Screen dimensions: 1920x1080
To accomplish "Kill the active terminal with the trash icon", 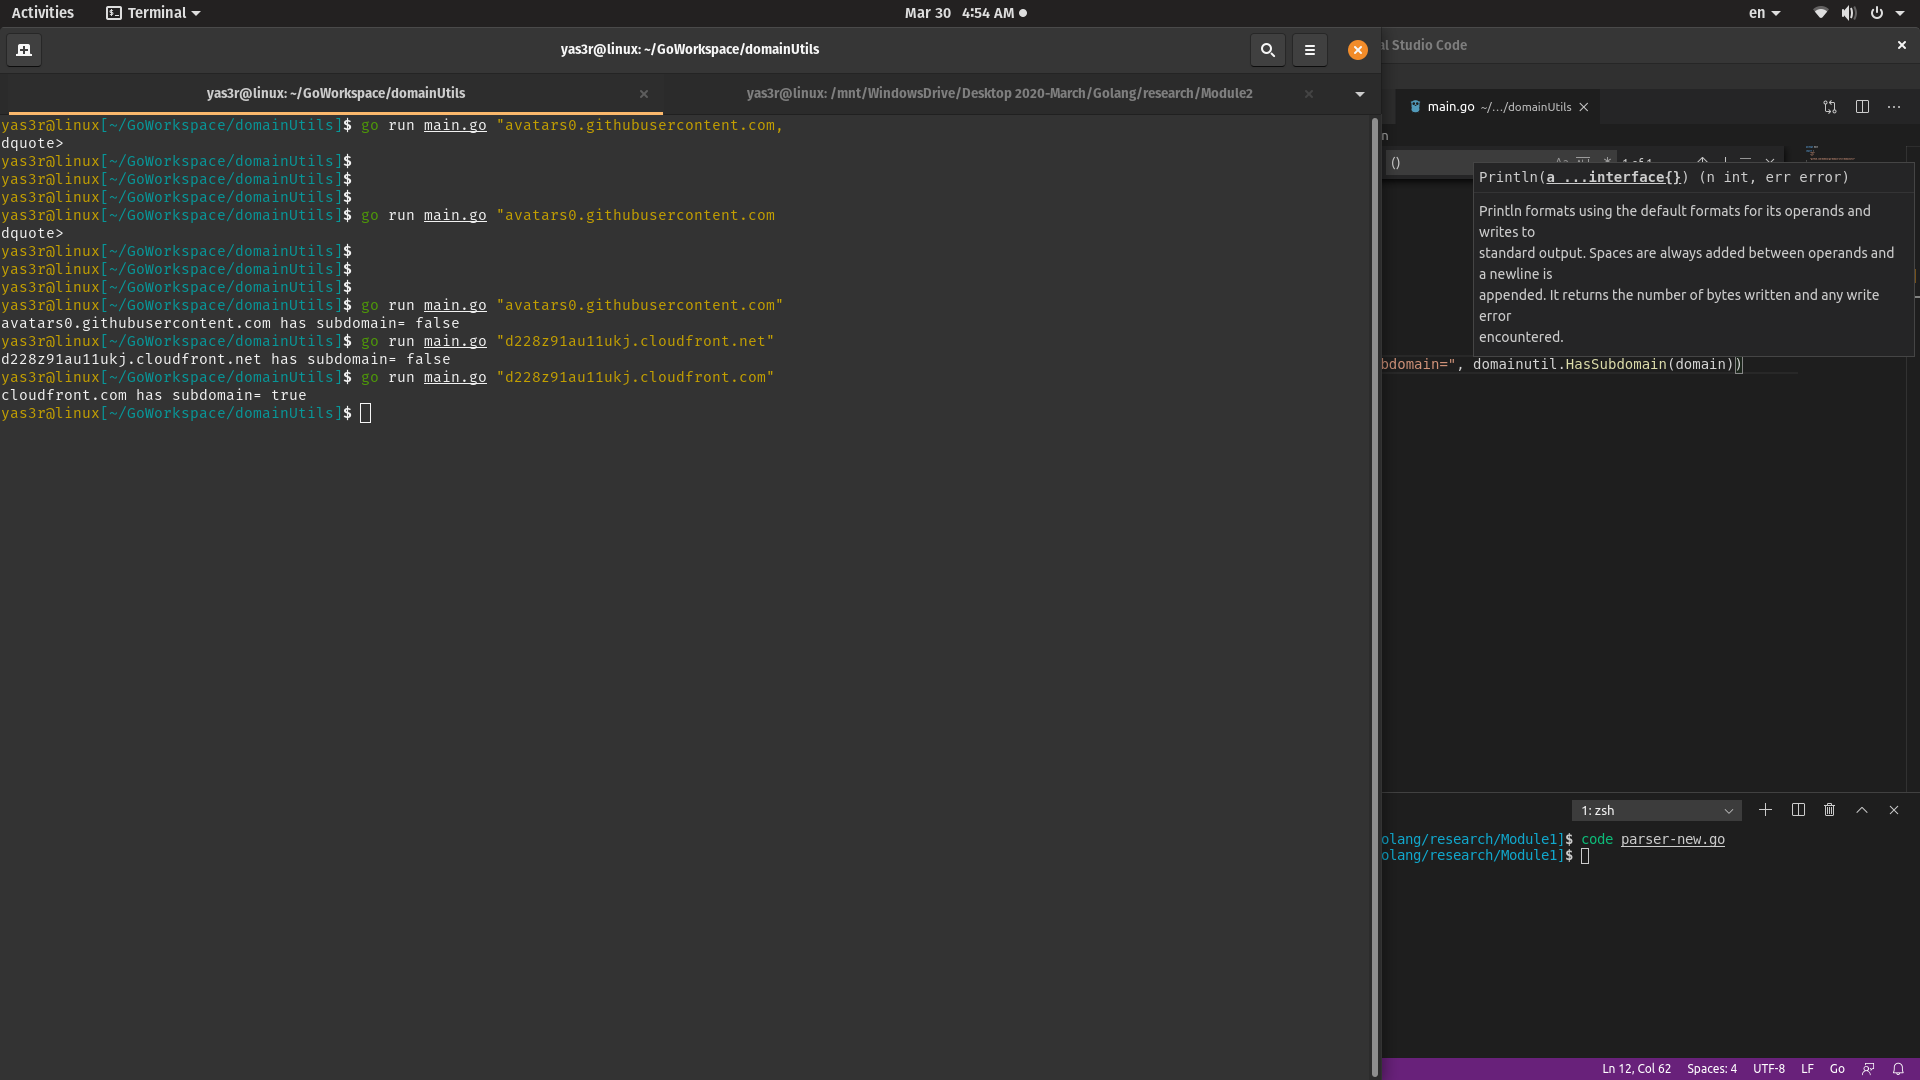I will tap(1829, 810).
